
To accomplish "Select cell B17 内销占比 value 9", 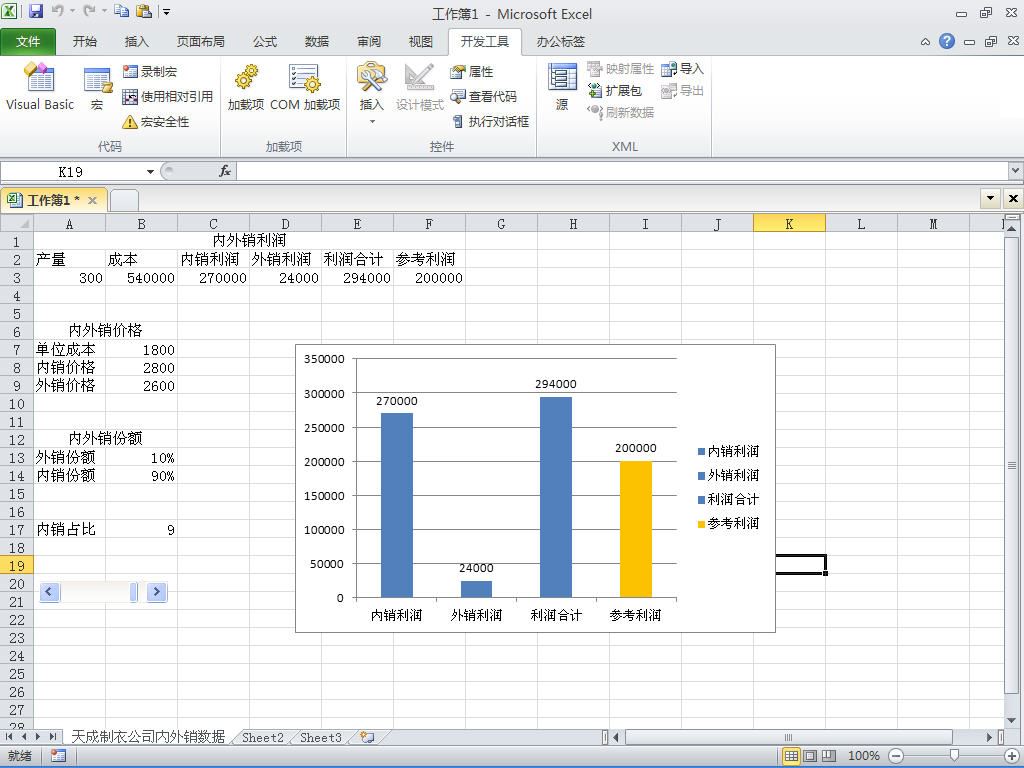I will pyautogui.click(x=142, y=530).
